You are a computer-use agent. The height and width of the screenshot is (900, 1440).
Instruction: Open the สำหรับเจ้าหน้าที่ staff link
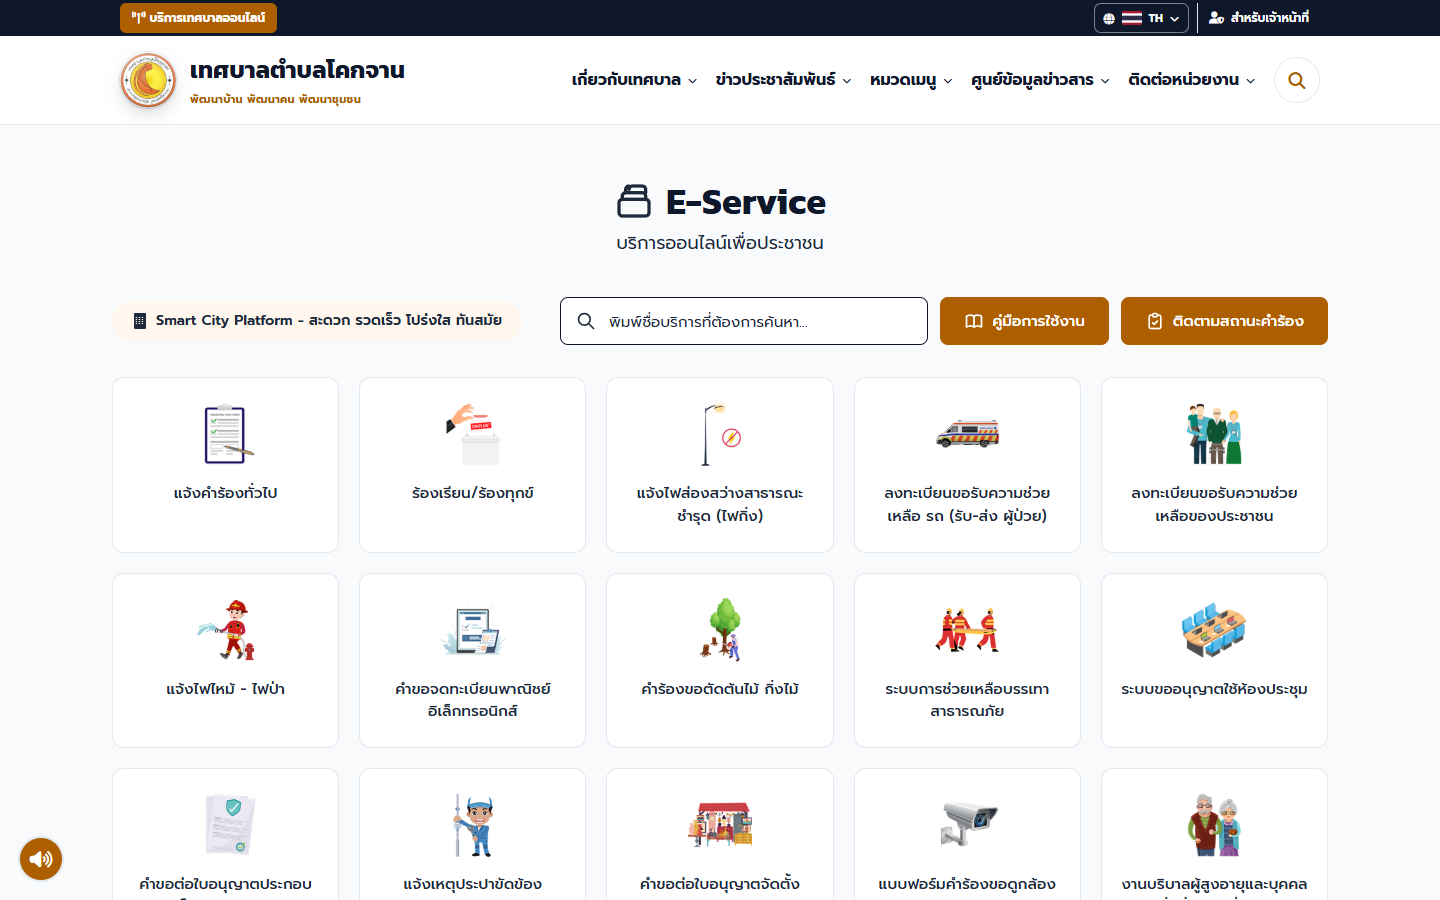tap(1259, 18)
